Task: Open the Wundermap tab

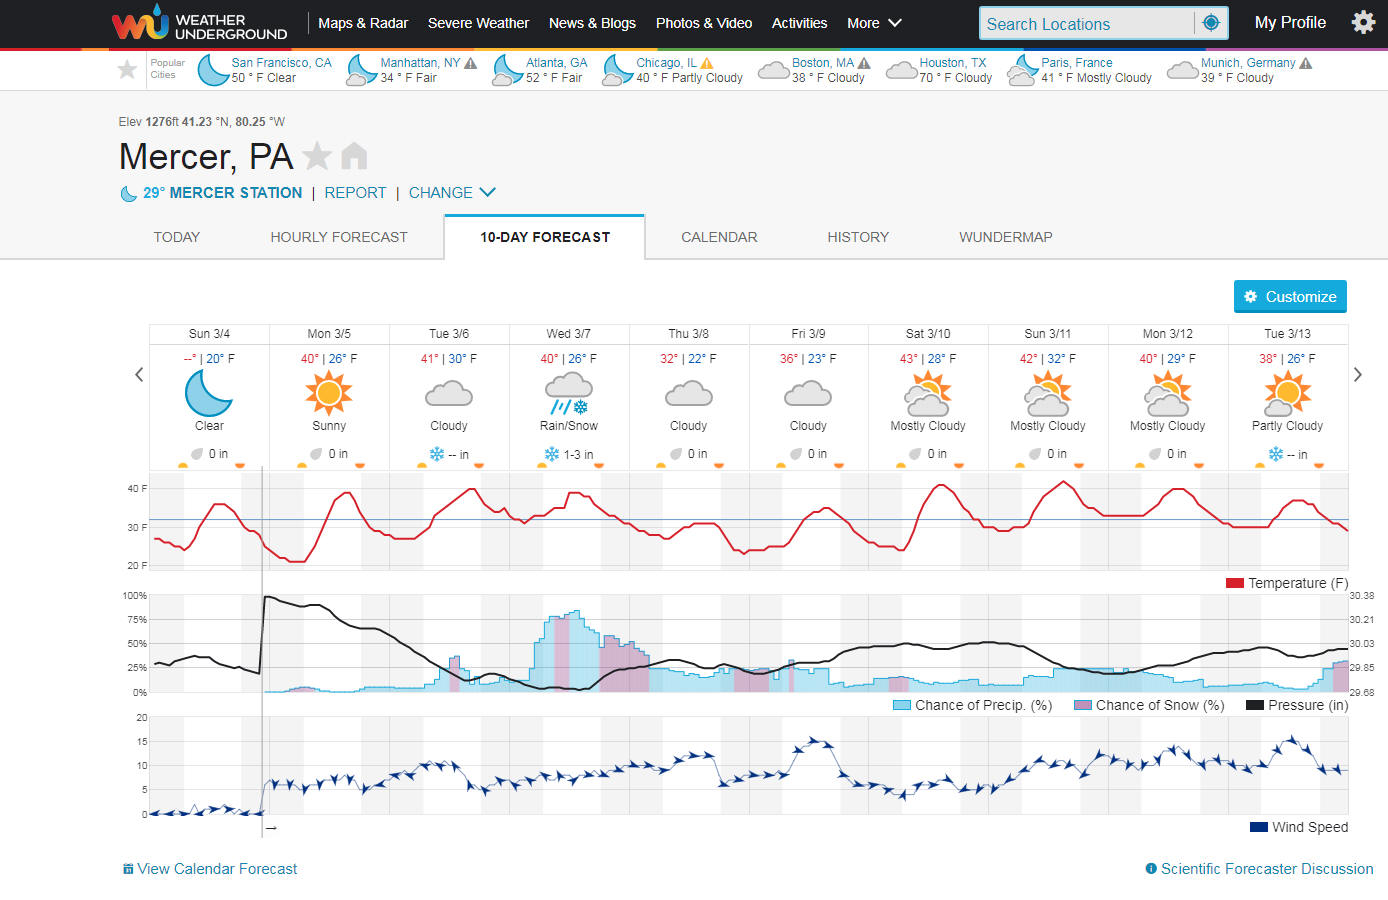Action: click(1005, 237)
